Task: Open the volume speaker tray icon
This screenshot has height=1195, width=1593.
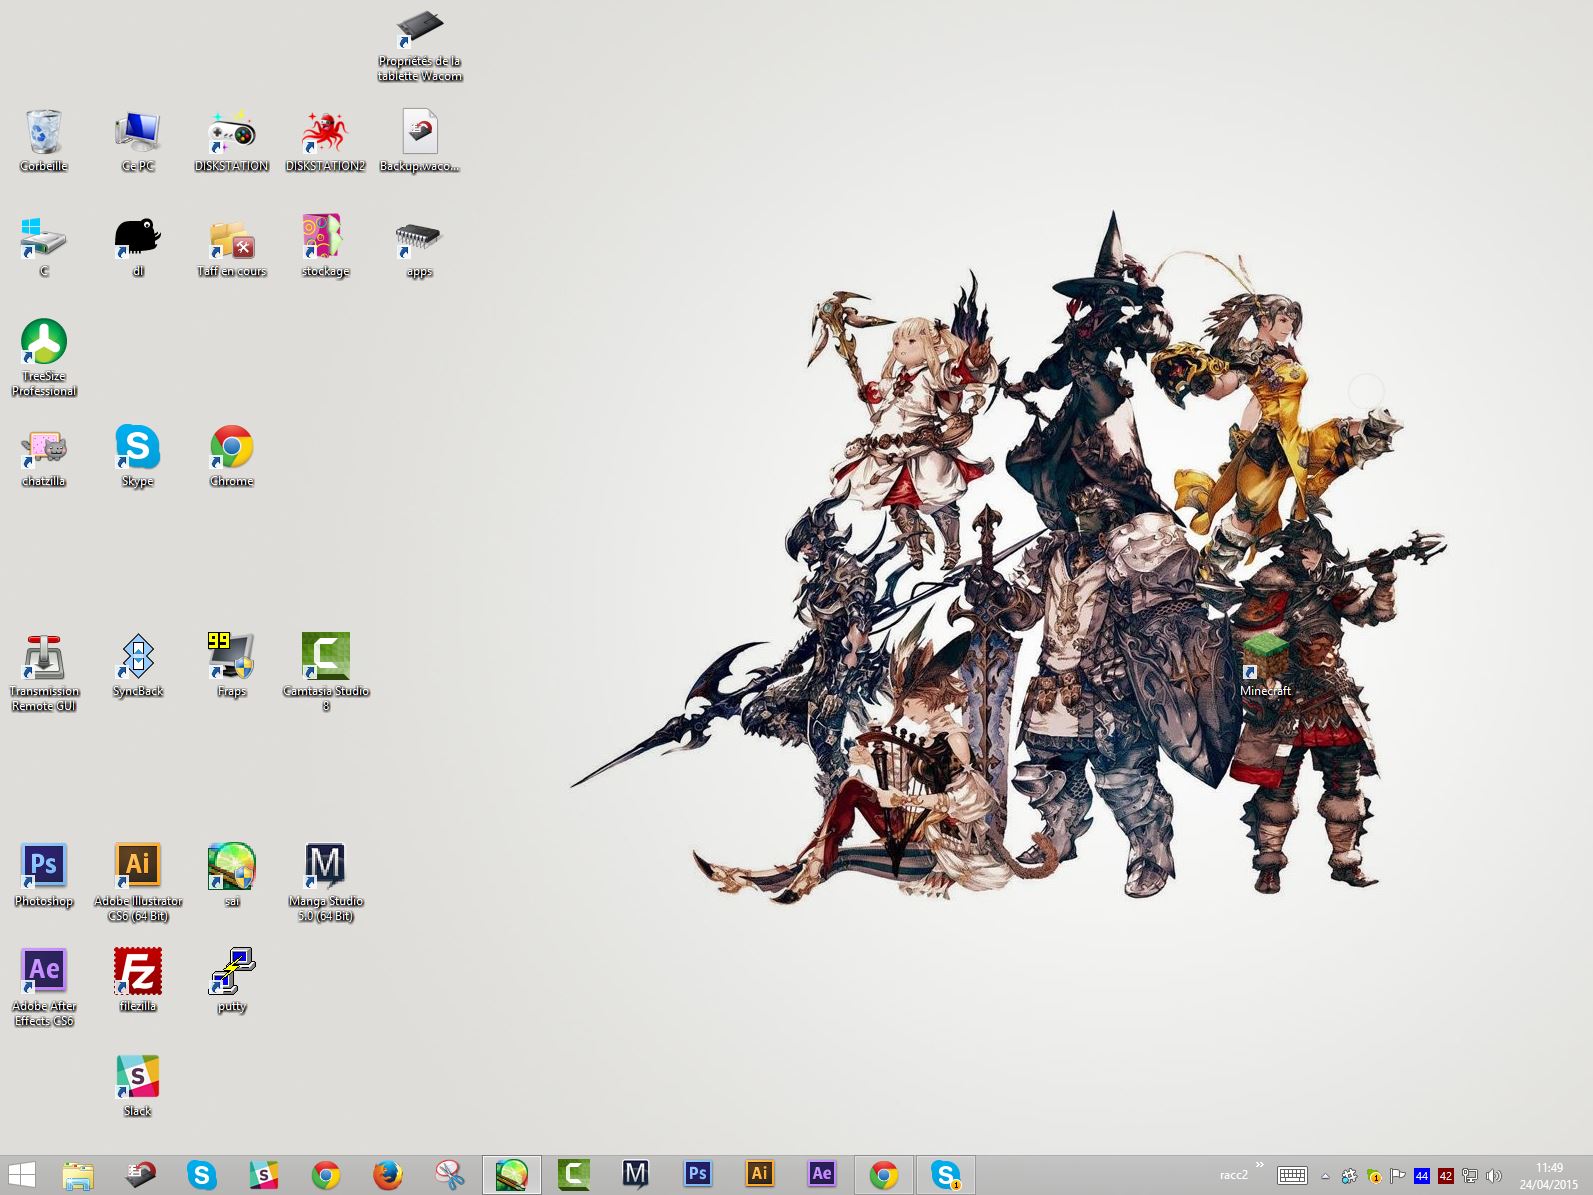Action: pos(1493,1176)
